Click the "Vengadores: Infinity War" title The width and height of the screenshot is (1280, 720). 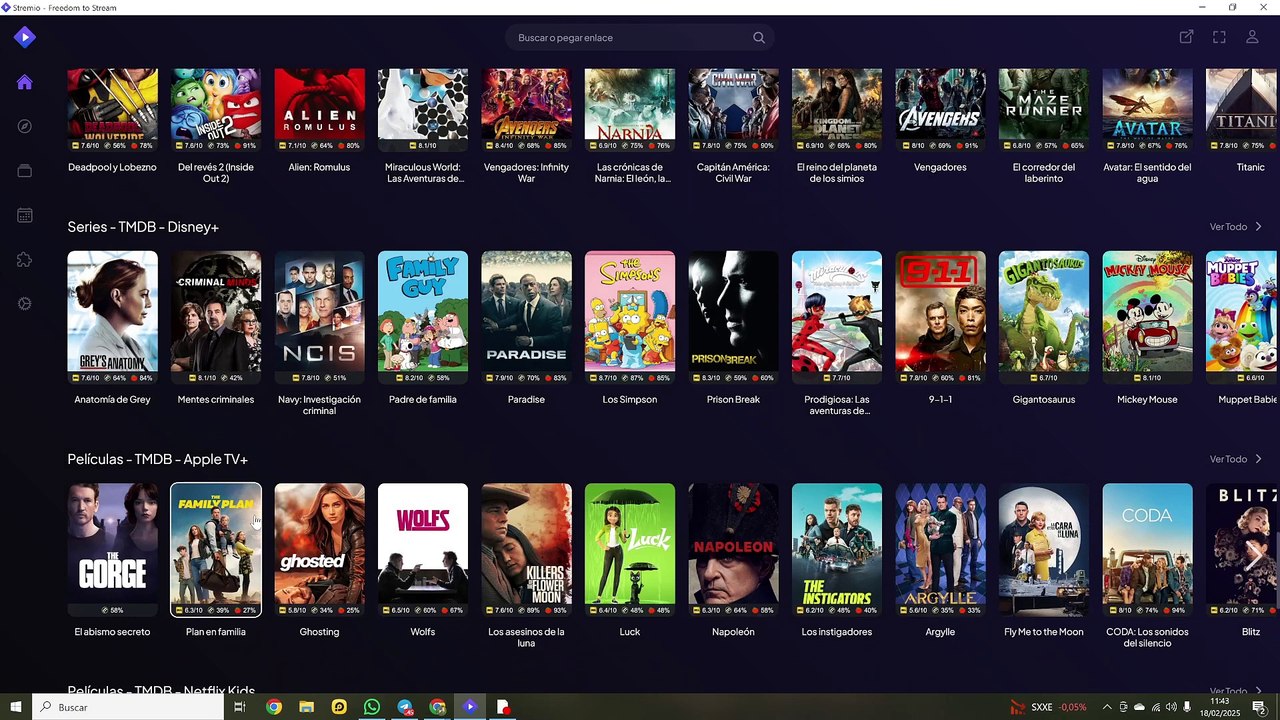[526, 173]
